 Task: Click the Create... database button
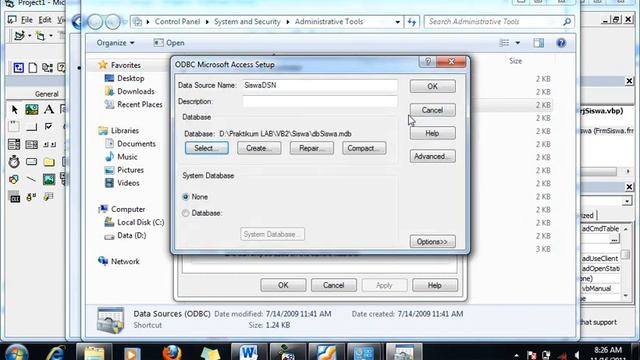point(259,148)
